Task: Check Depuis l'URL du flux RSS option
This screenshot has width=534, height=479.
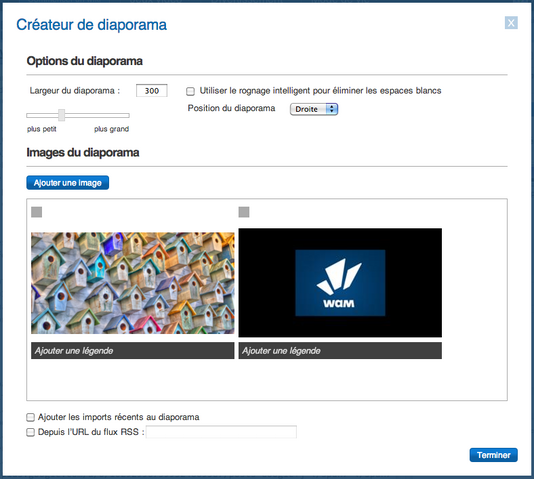Action: [30, 432]
